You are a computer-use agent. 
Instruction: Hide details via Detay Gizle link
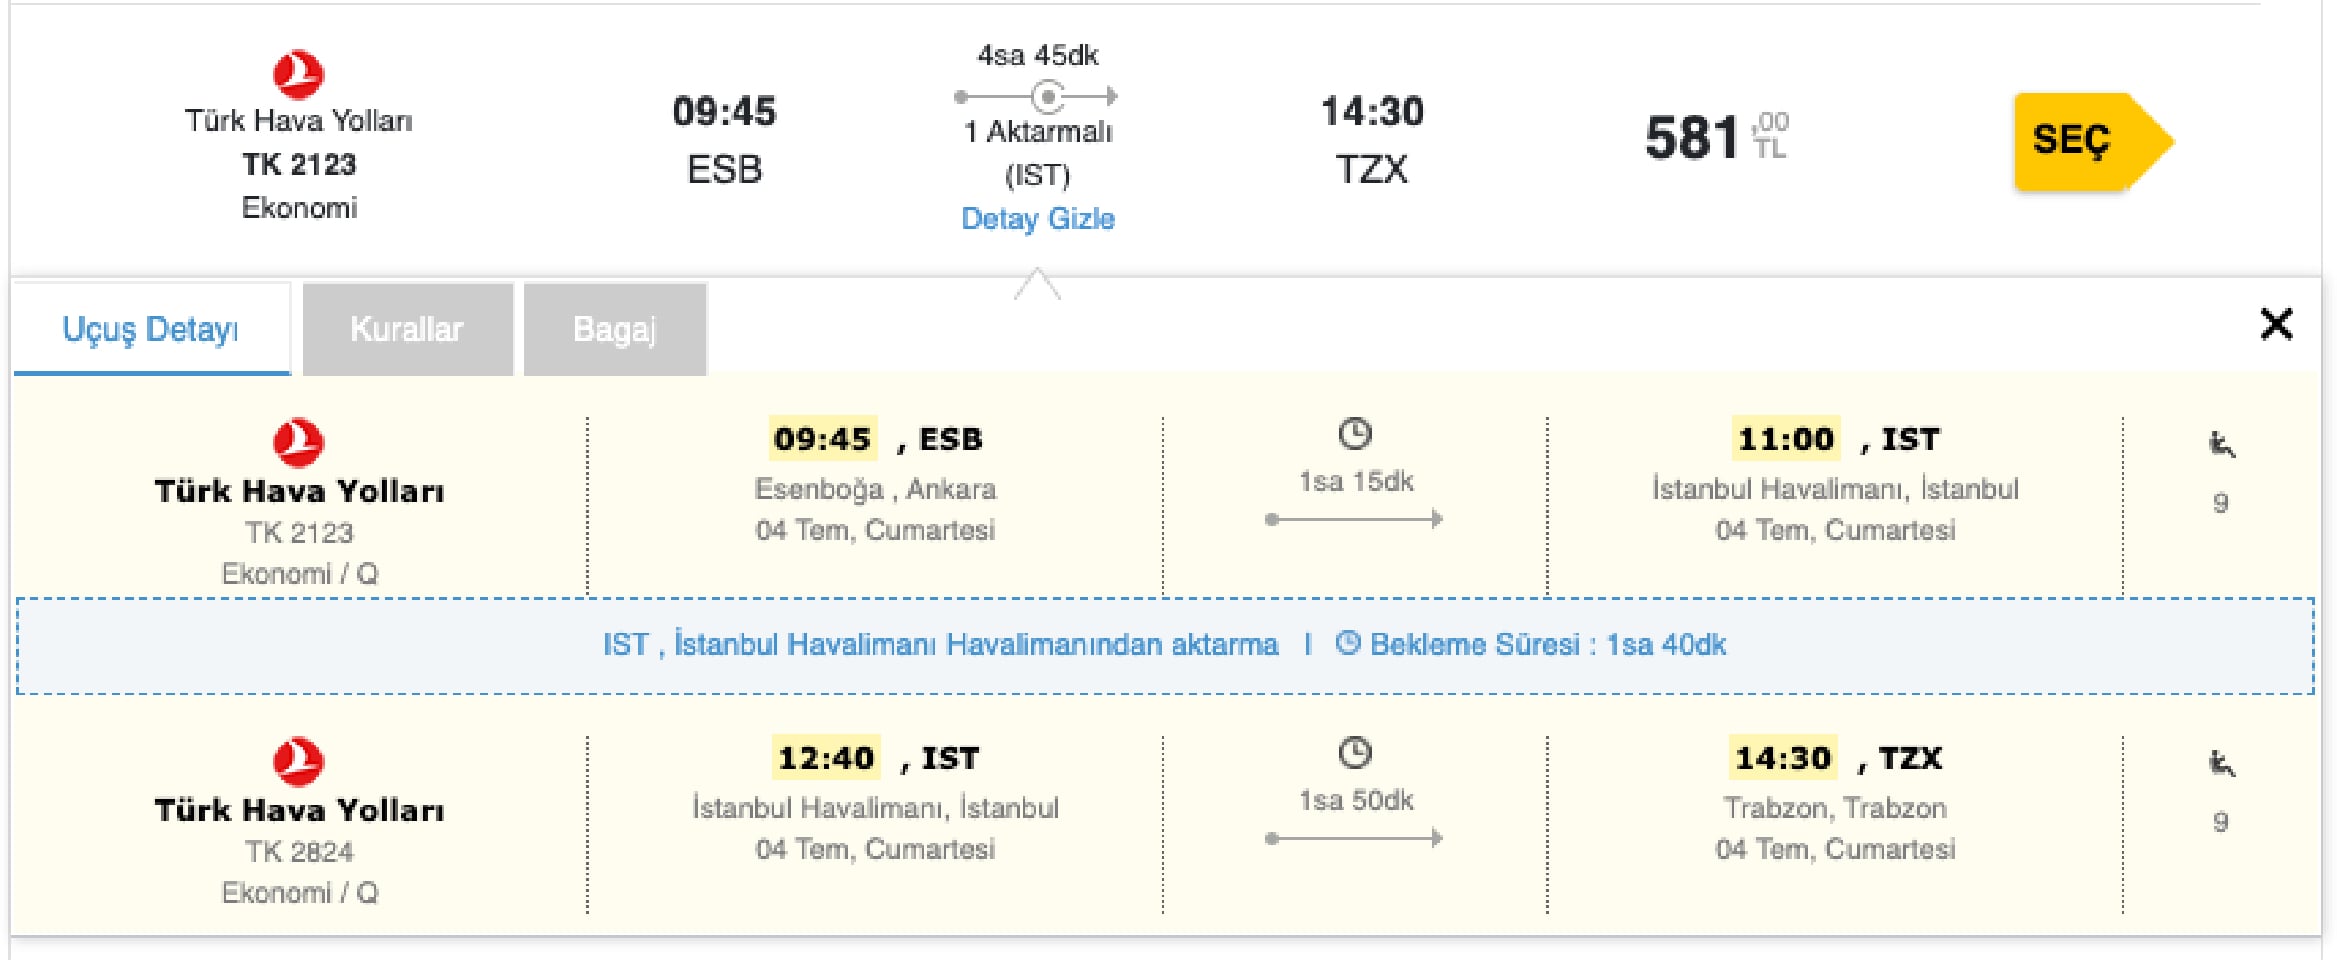pyautogui.click(x=1037, y=219)
